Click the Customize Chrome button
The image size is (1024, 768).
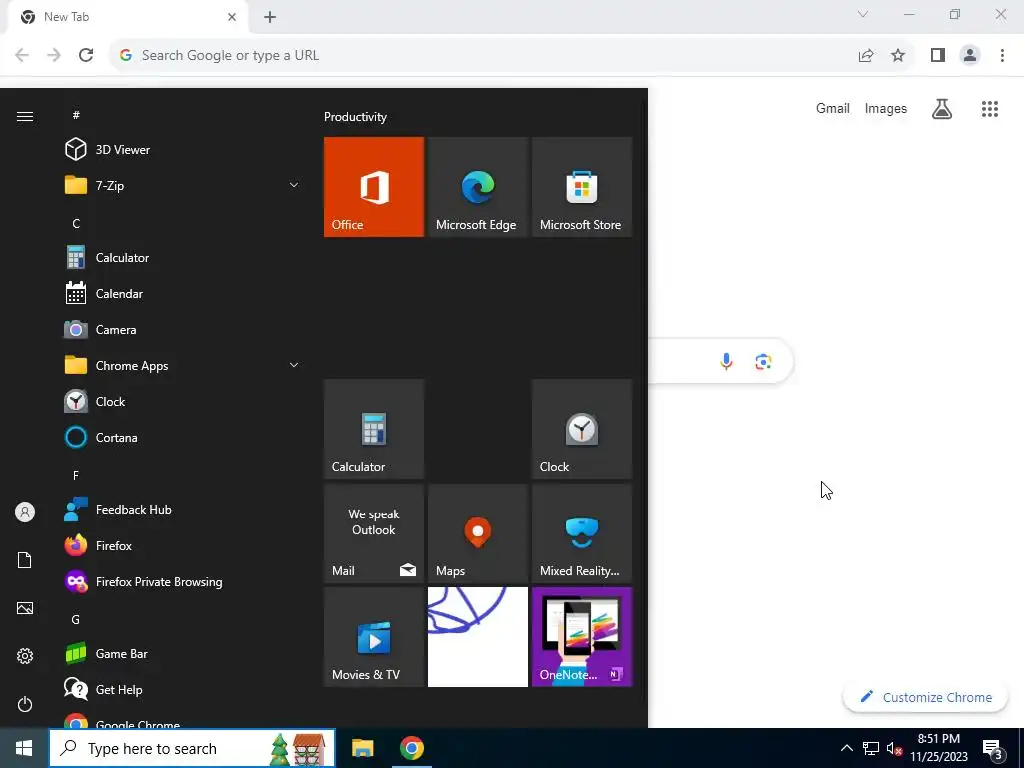pyautogui.click(x=926, y=697)
